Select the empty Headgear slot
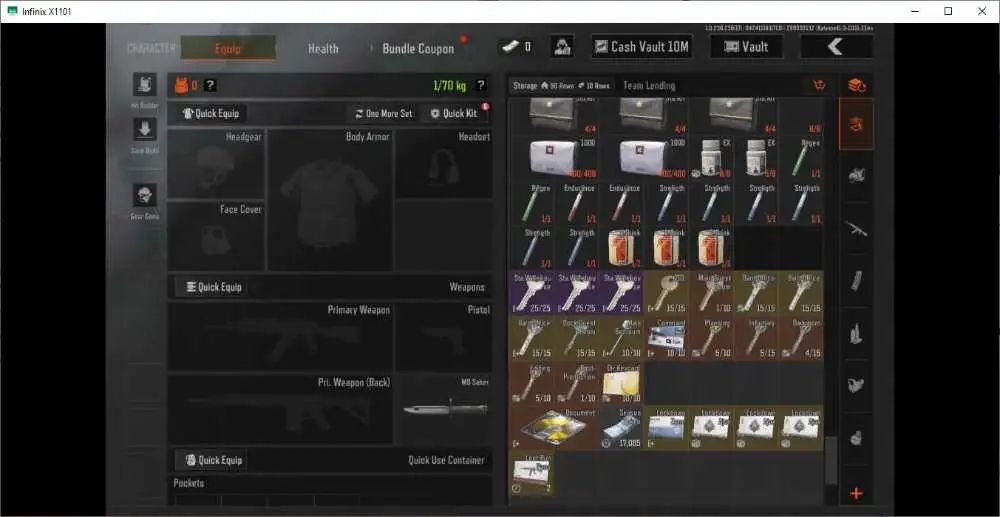Viewport: 1000px width, 517px height. pyautogui.click(x=216, y=164)
